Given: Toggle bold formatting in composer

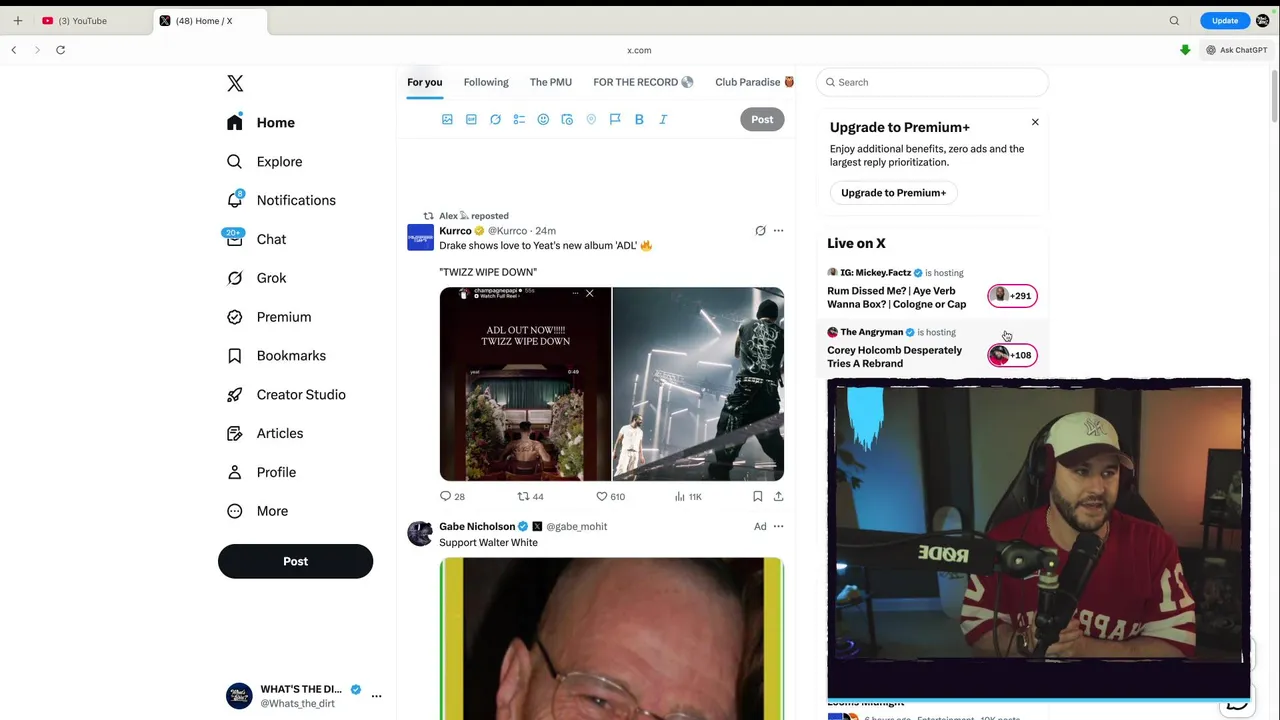Looking at the screenshot, I should click(639, 119).
